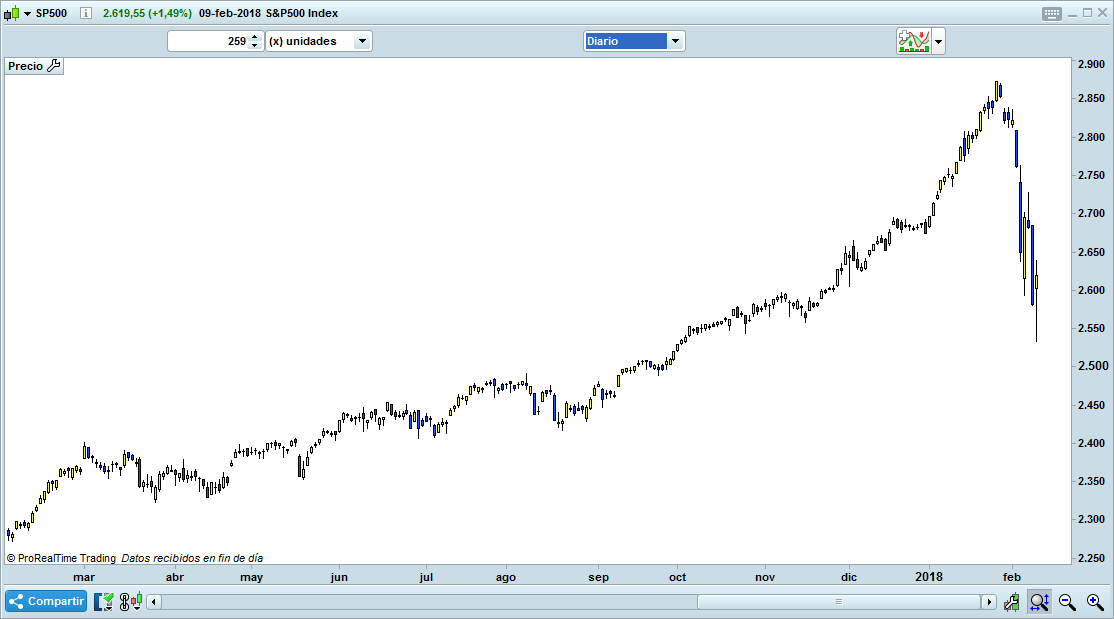1114x619 pixels.
Task: Activate the auto-fit zoom tool
Action: (x=1039, y=601)
